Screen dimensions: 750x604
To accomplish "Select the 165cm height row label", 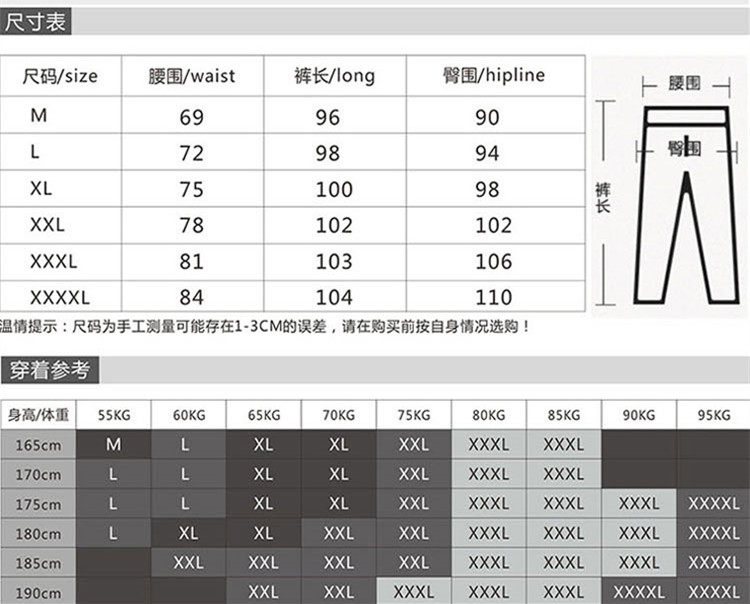I will tap(38, 445).
